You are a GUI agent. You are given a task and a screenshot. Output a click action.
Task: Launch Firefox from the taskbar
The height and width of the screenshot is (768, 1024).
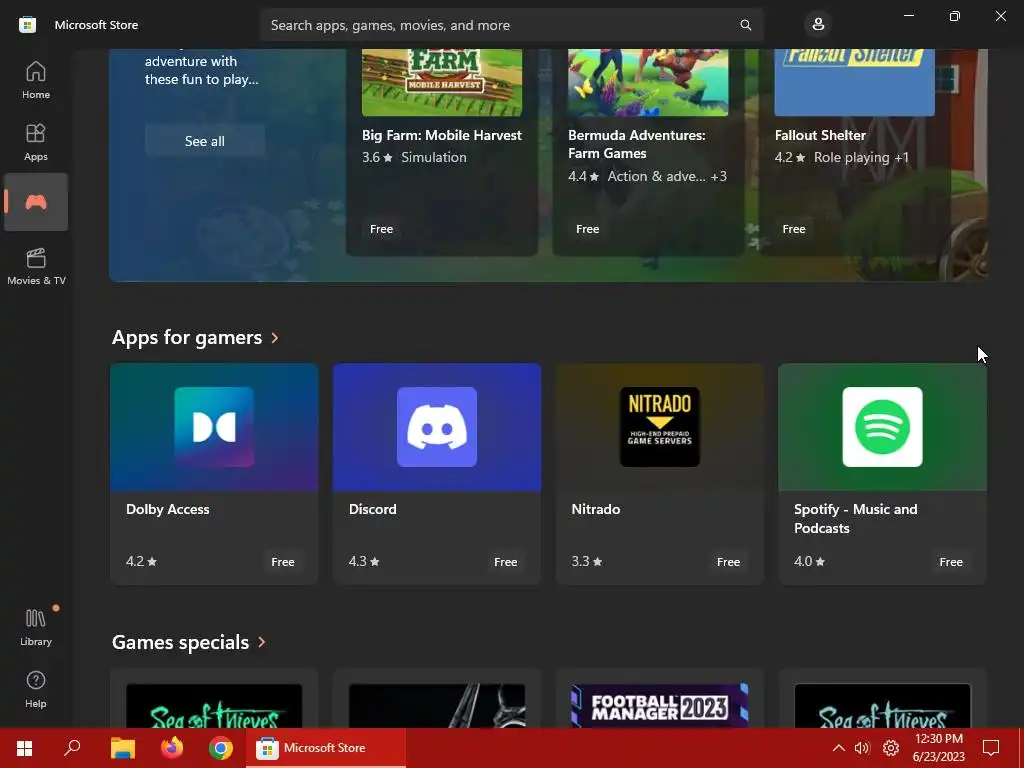pyautogui.click(x=172, y=748)
